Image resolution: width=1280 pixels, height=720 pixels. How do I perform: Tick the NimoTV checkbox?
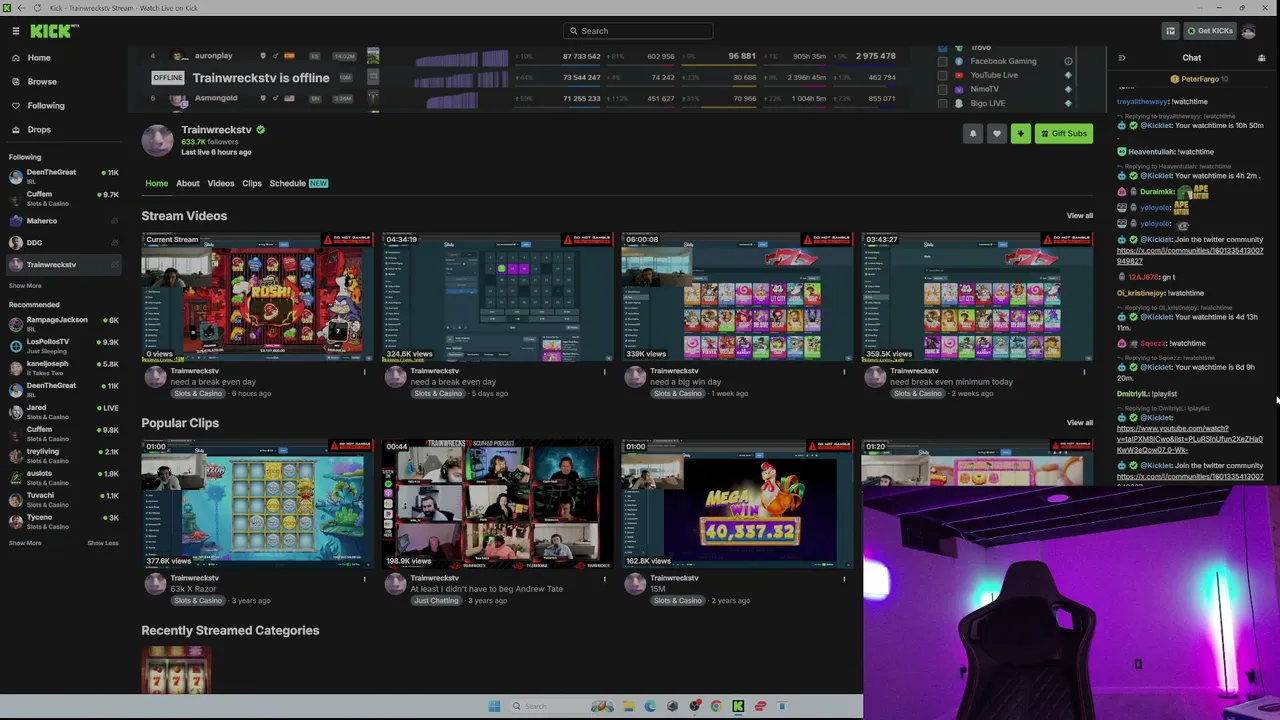pyautogui.click(x=942, y=89)
